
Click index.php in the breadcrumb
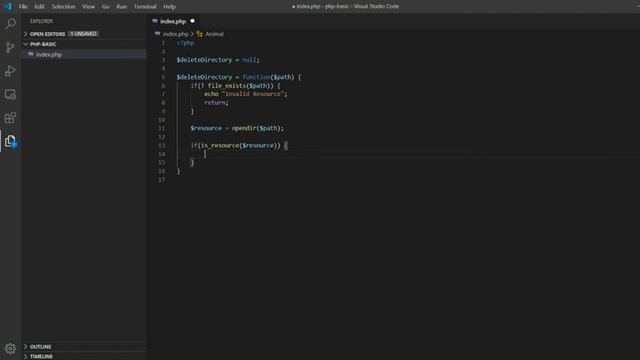(176, 34)
